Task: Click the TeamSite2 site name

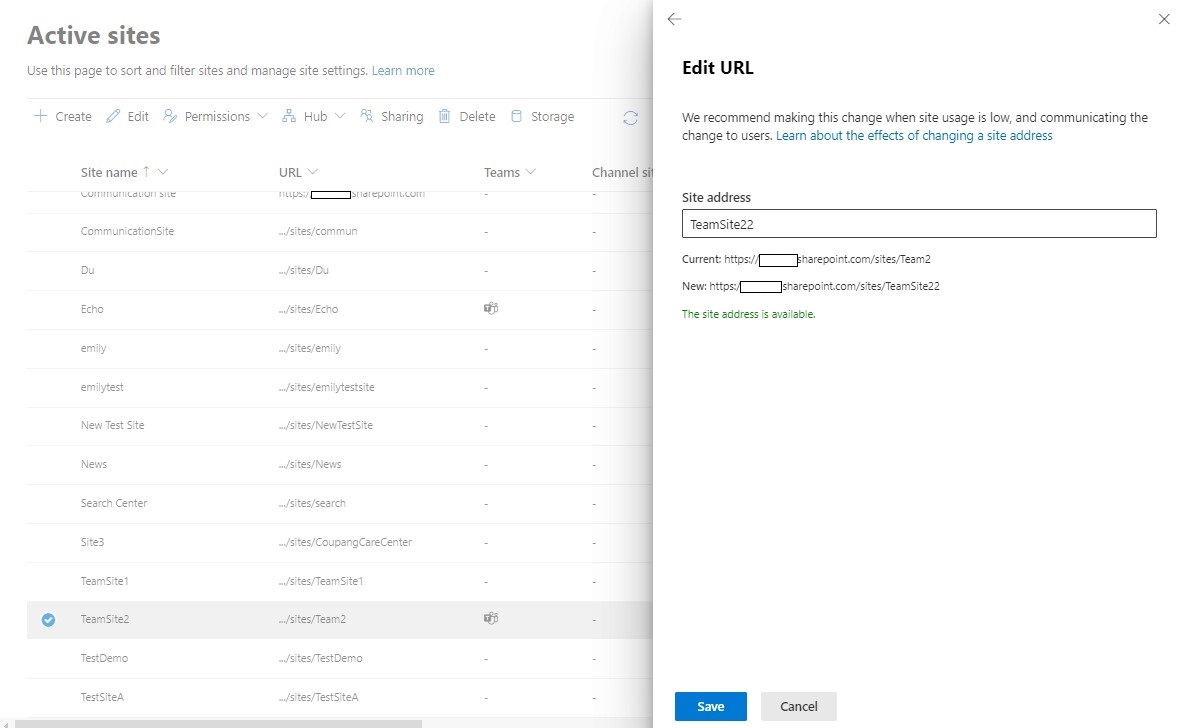Action: 105,619
